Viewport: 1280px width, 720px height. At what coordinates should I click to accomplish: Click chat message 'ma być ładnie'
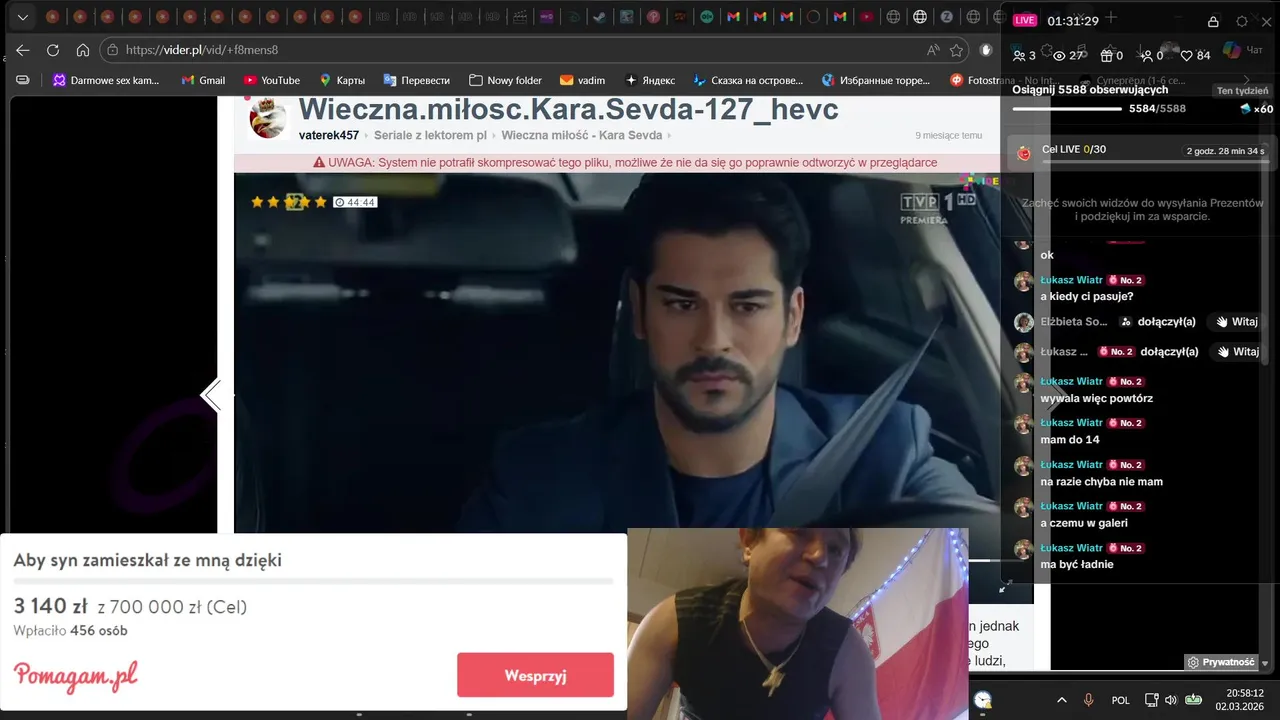[x=1077, y=564]
